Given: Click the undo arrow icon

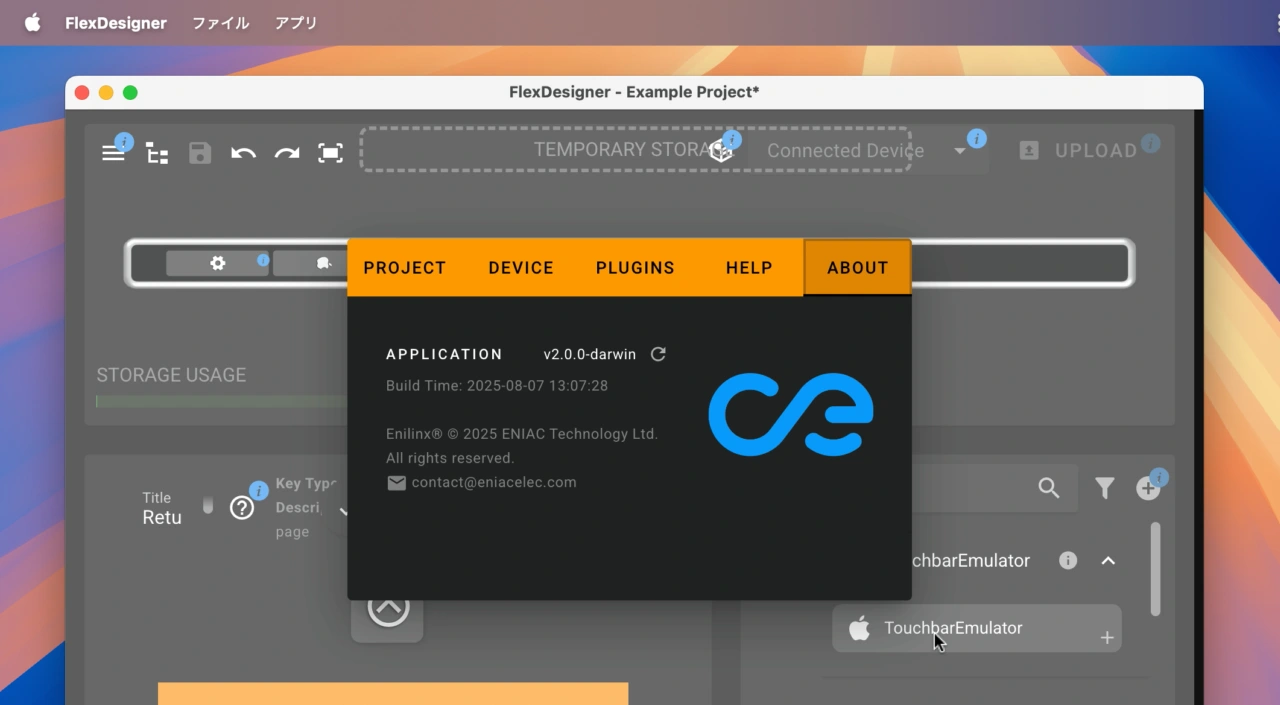Looking at the screenshot, I should [243, 152].
